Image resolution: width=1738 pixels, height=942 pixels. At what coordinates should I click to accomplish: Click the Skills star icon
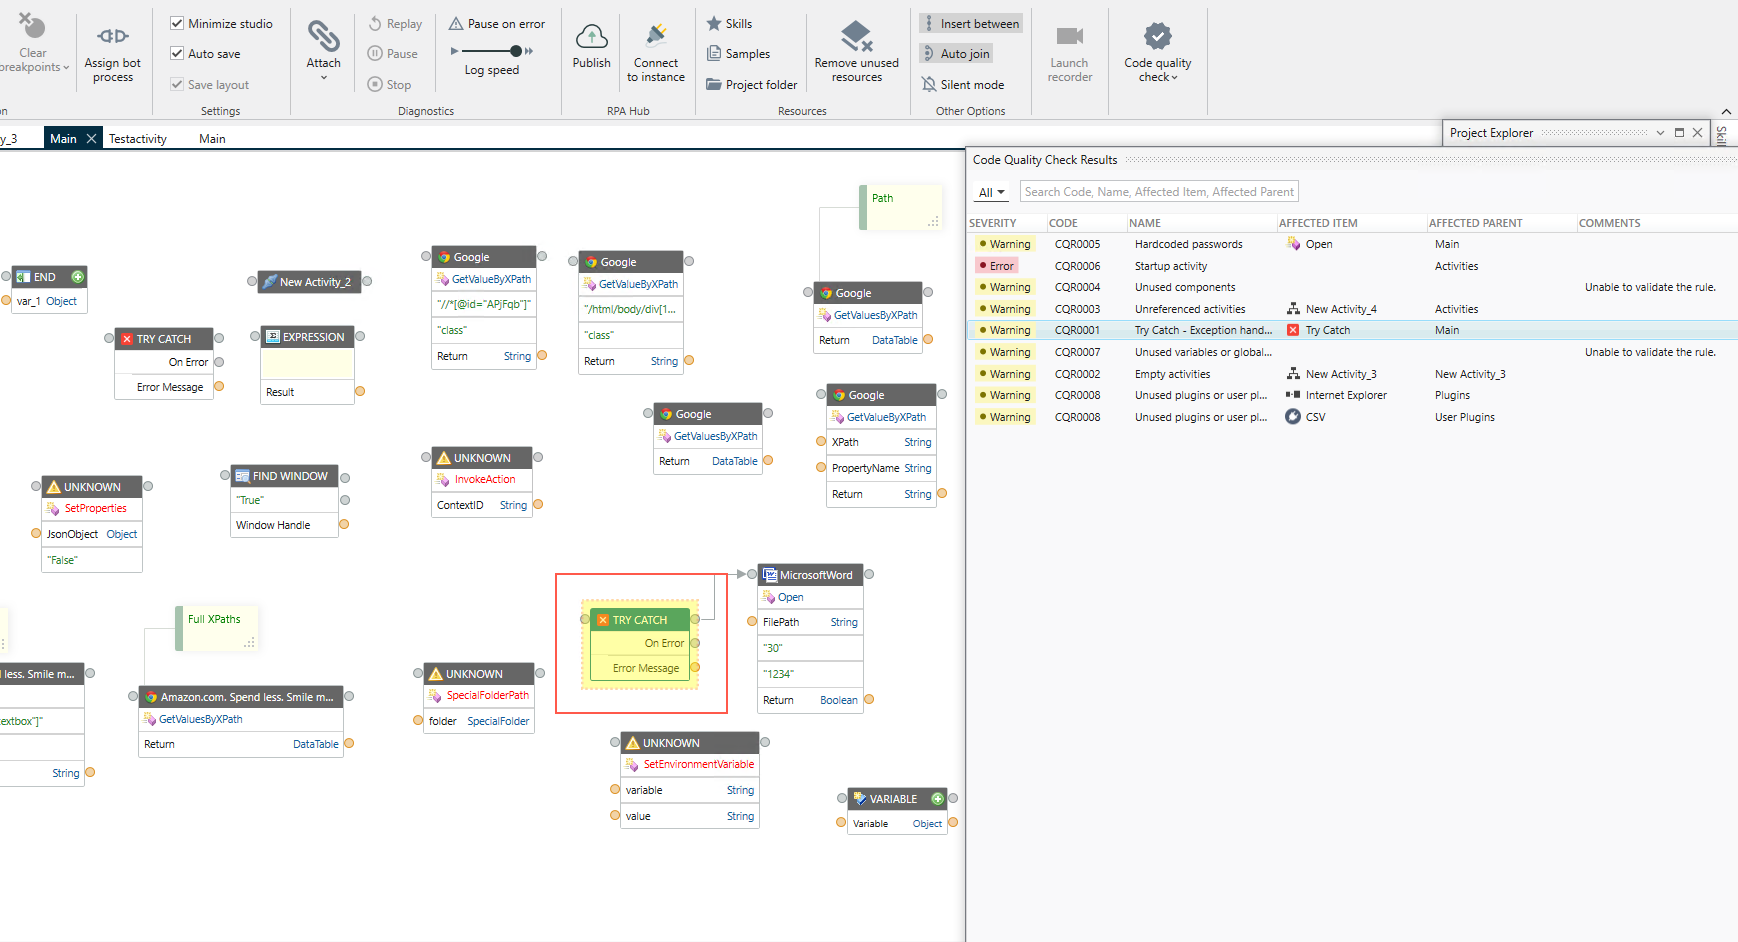tap(714, 23)
